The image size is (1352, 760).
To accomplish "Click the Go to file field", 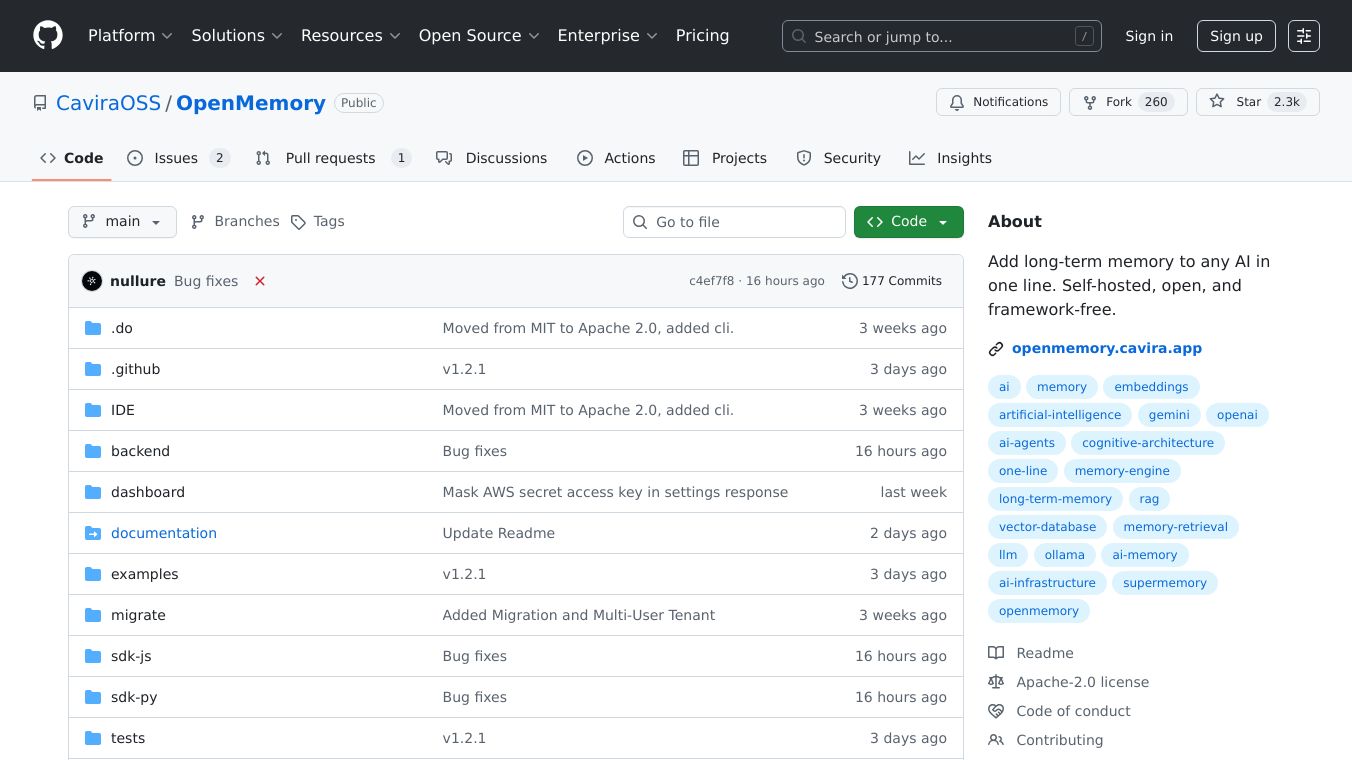I will click(734, 222).
